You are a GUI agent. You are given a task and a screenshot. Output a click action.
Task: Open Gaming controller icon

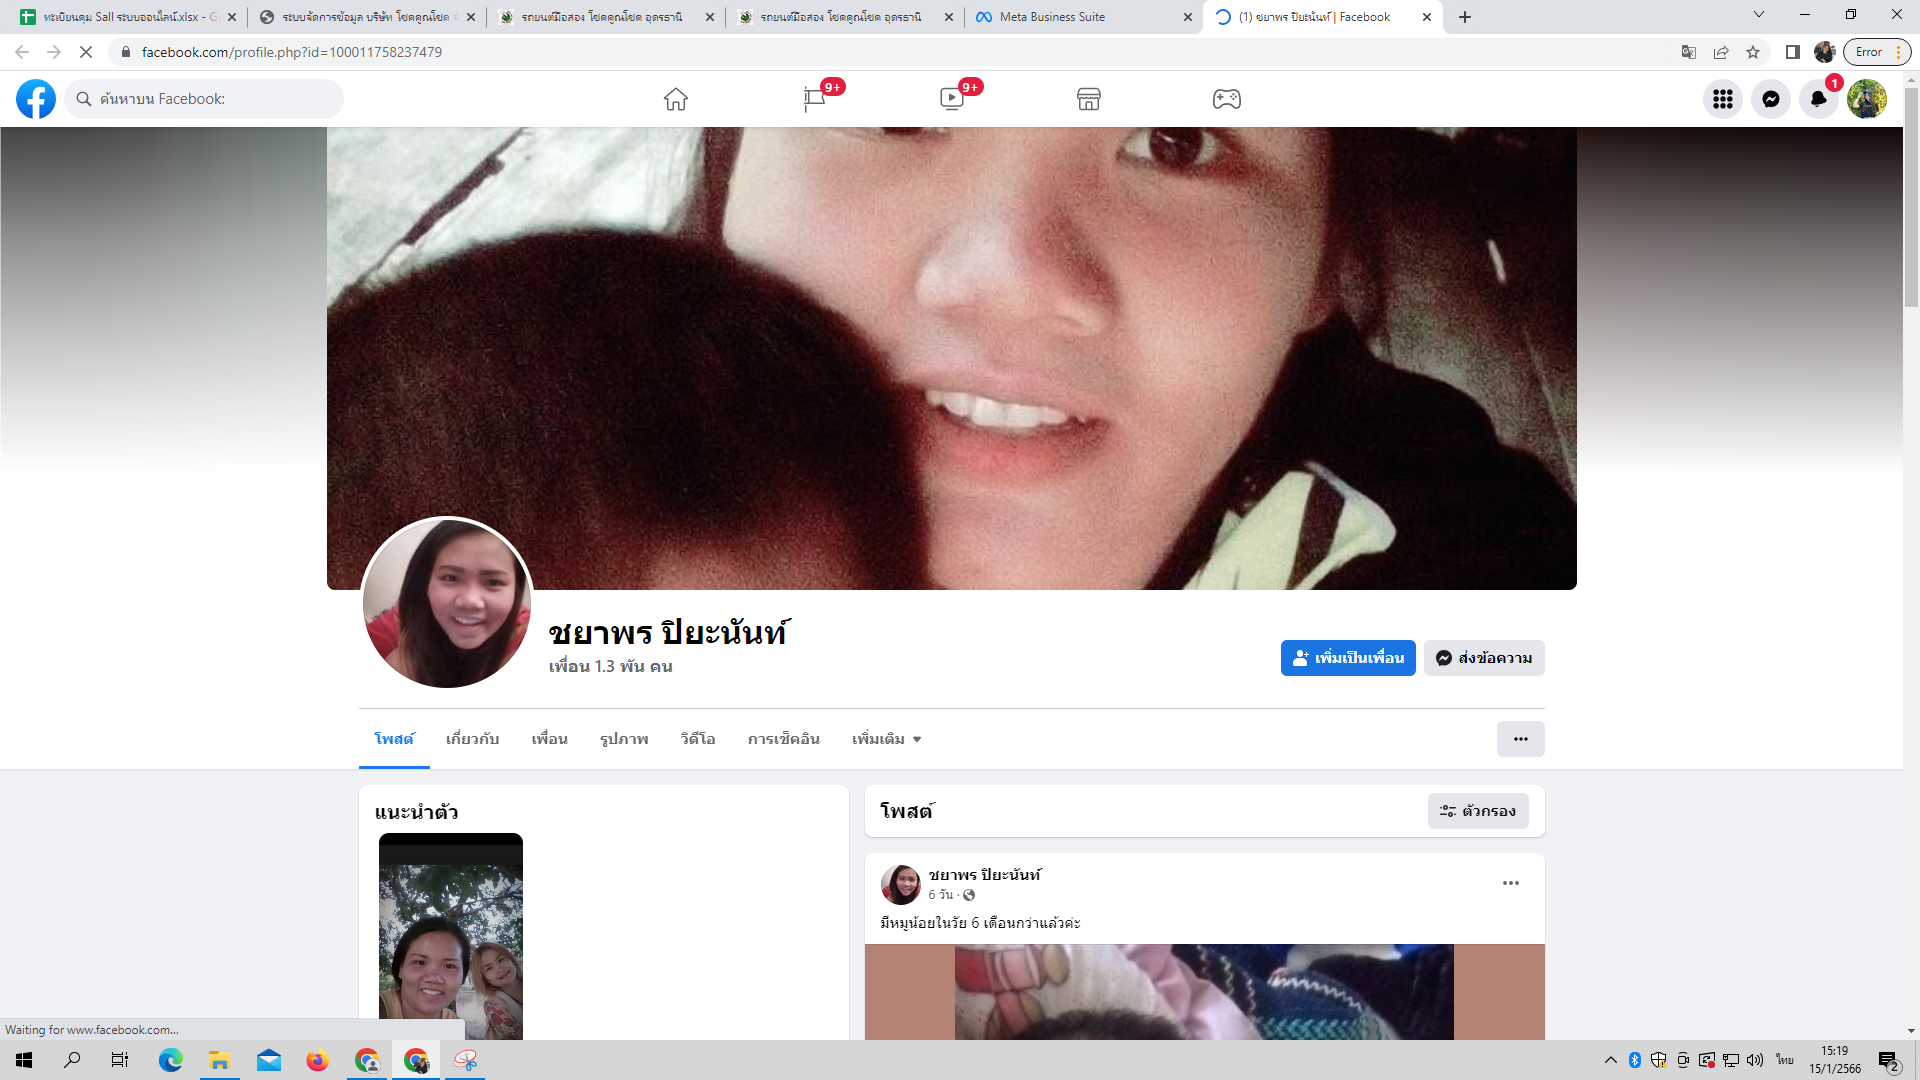[1227, 99]
